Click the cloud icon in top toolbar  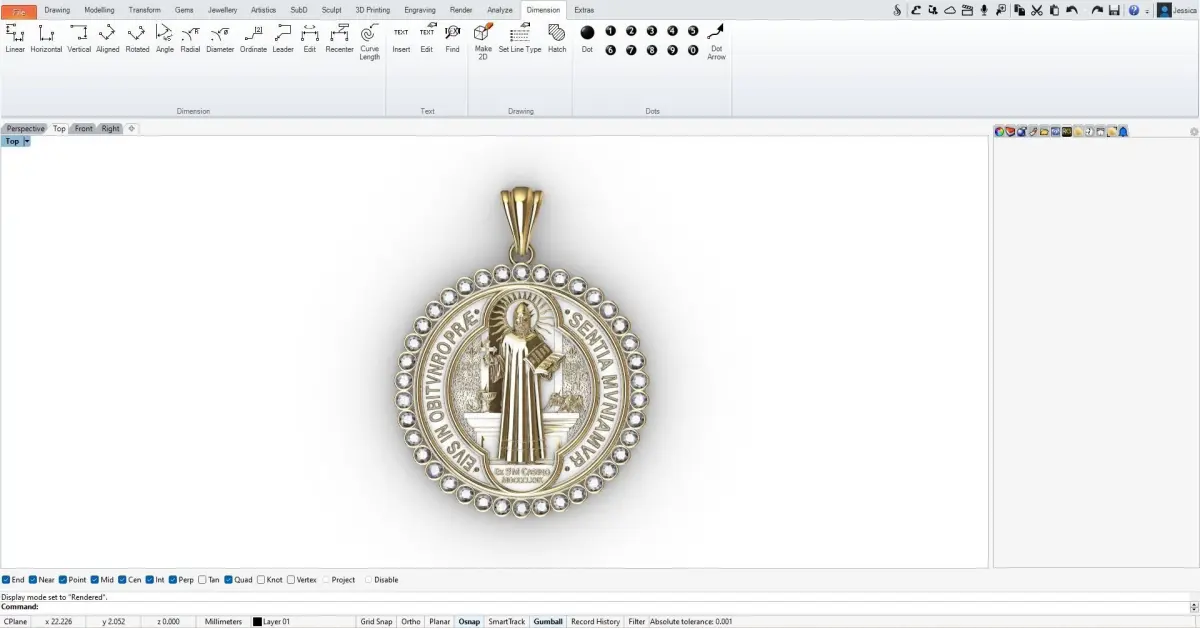(950, 10)
